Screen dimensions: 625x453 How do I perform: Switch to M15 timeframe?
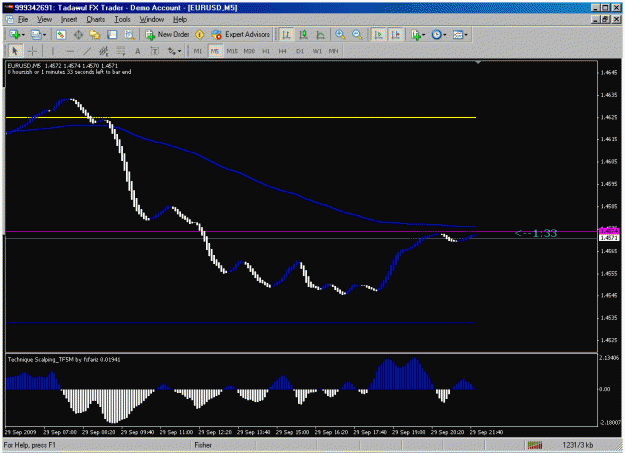pyautogui.click(x=232, y=51)
